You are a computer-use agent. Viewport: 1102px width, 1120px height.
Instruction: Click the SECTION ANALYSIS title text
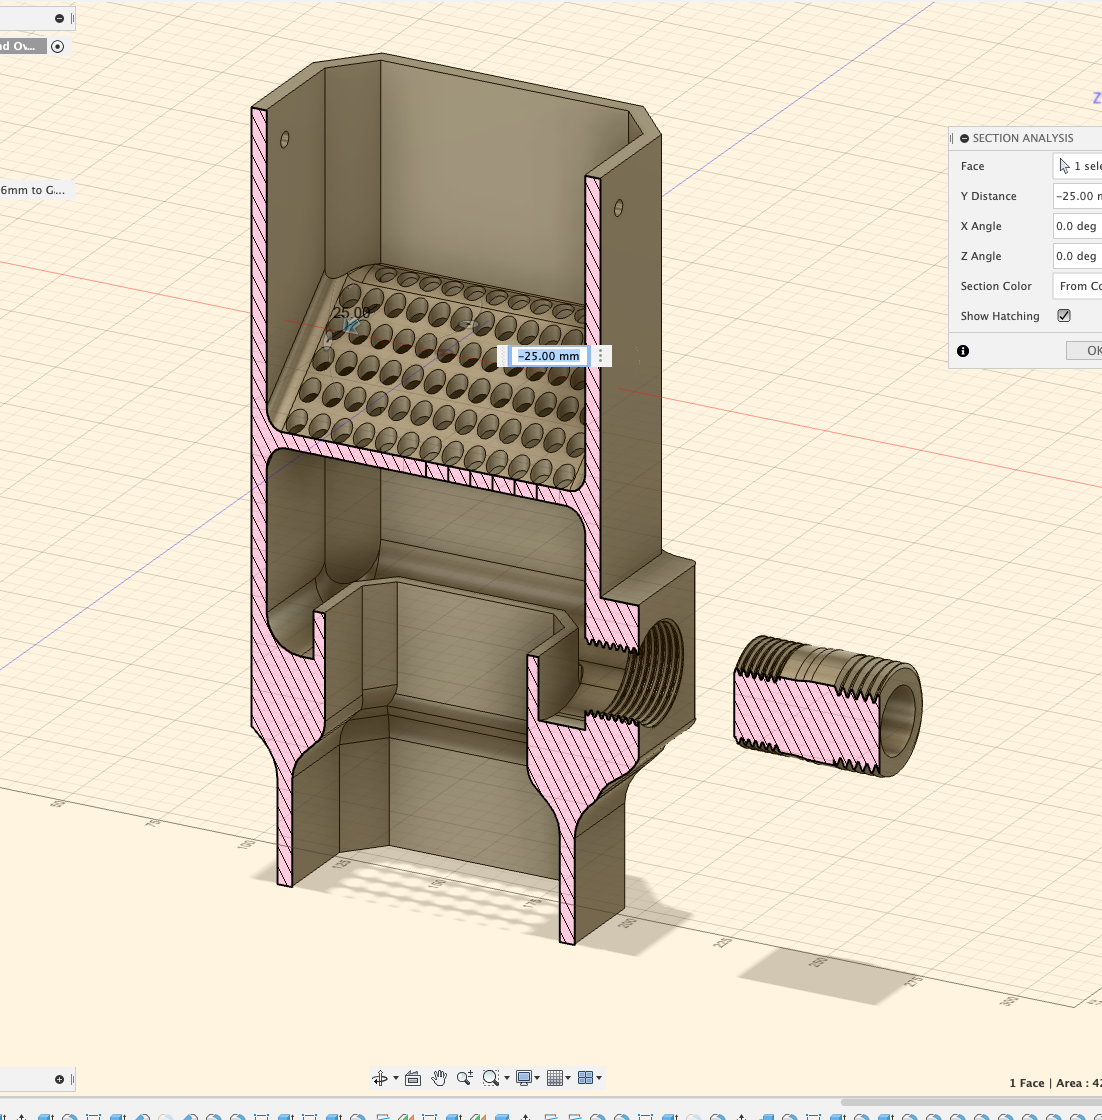tap(1023, 138)
